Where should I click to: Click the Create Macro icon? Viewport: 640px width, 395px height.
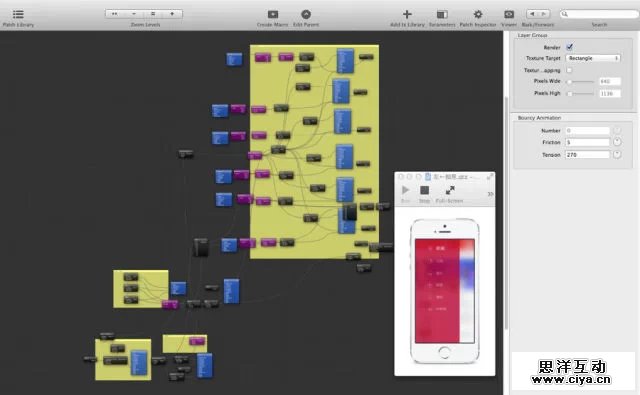point(273,14)
